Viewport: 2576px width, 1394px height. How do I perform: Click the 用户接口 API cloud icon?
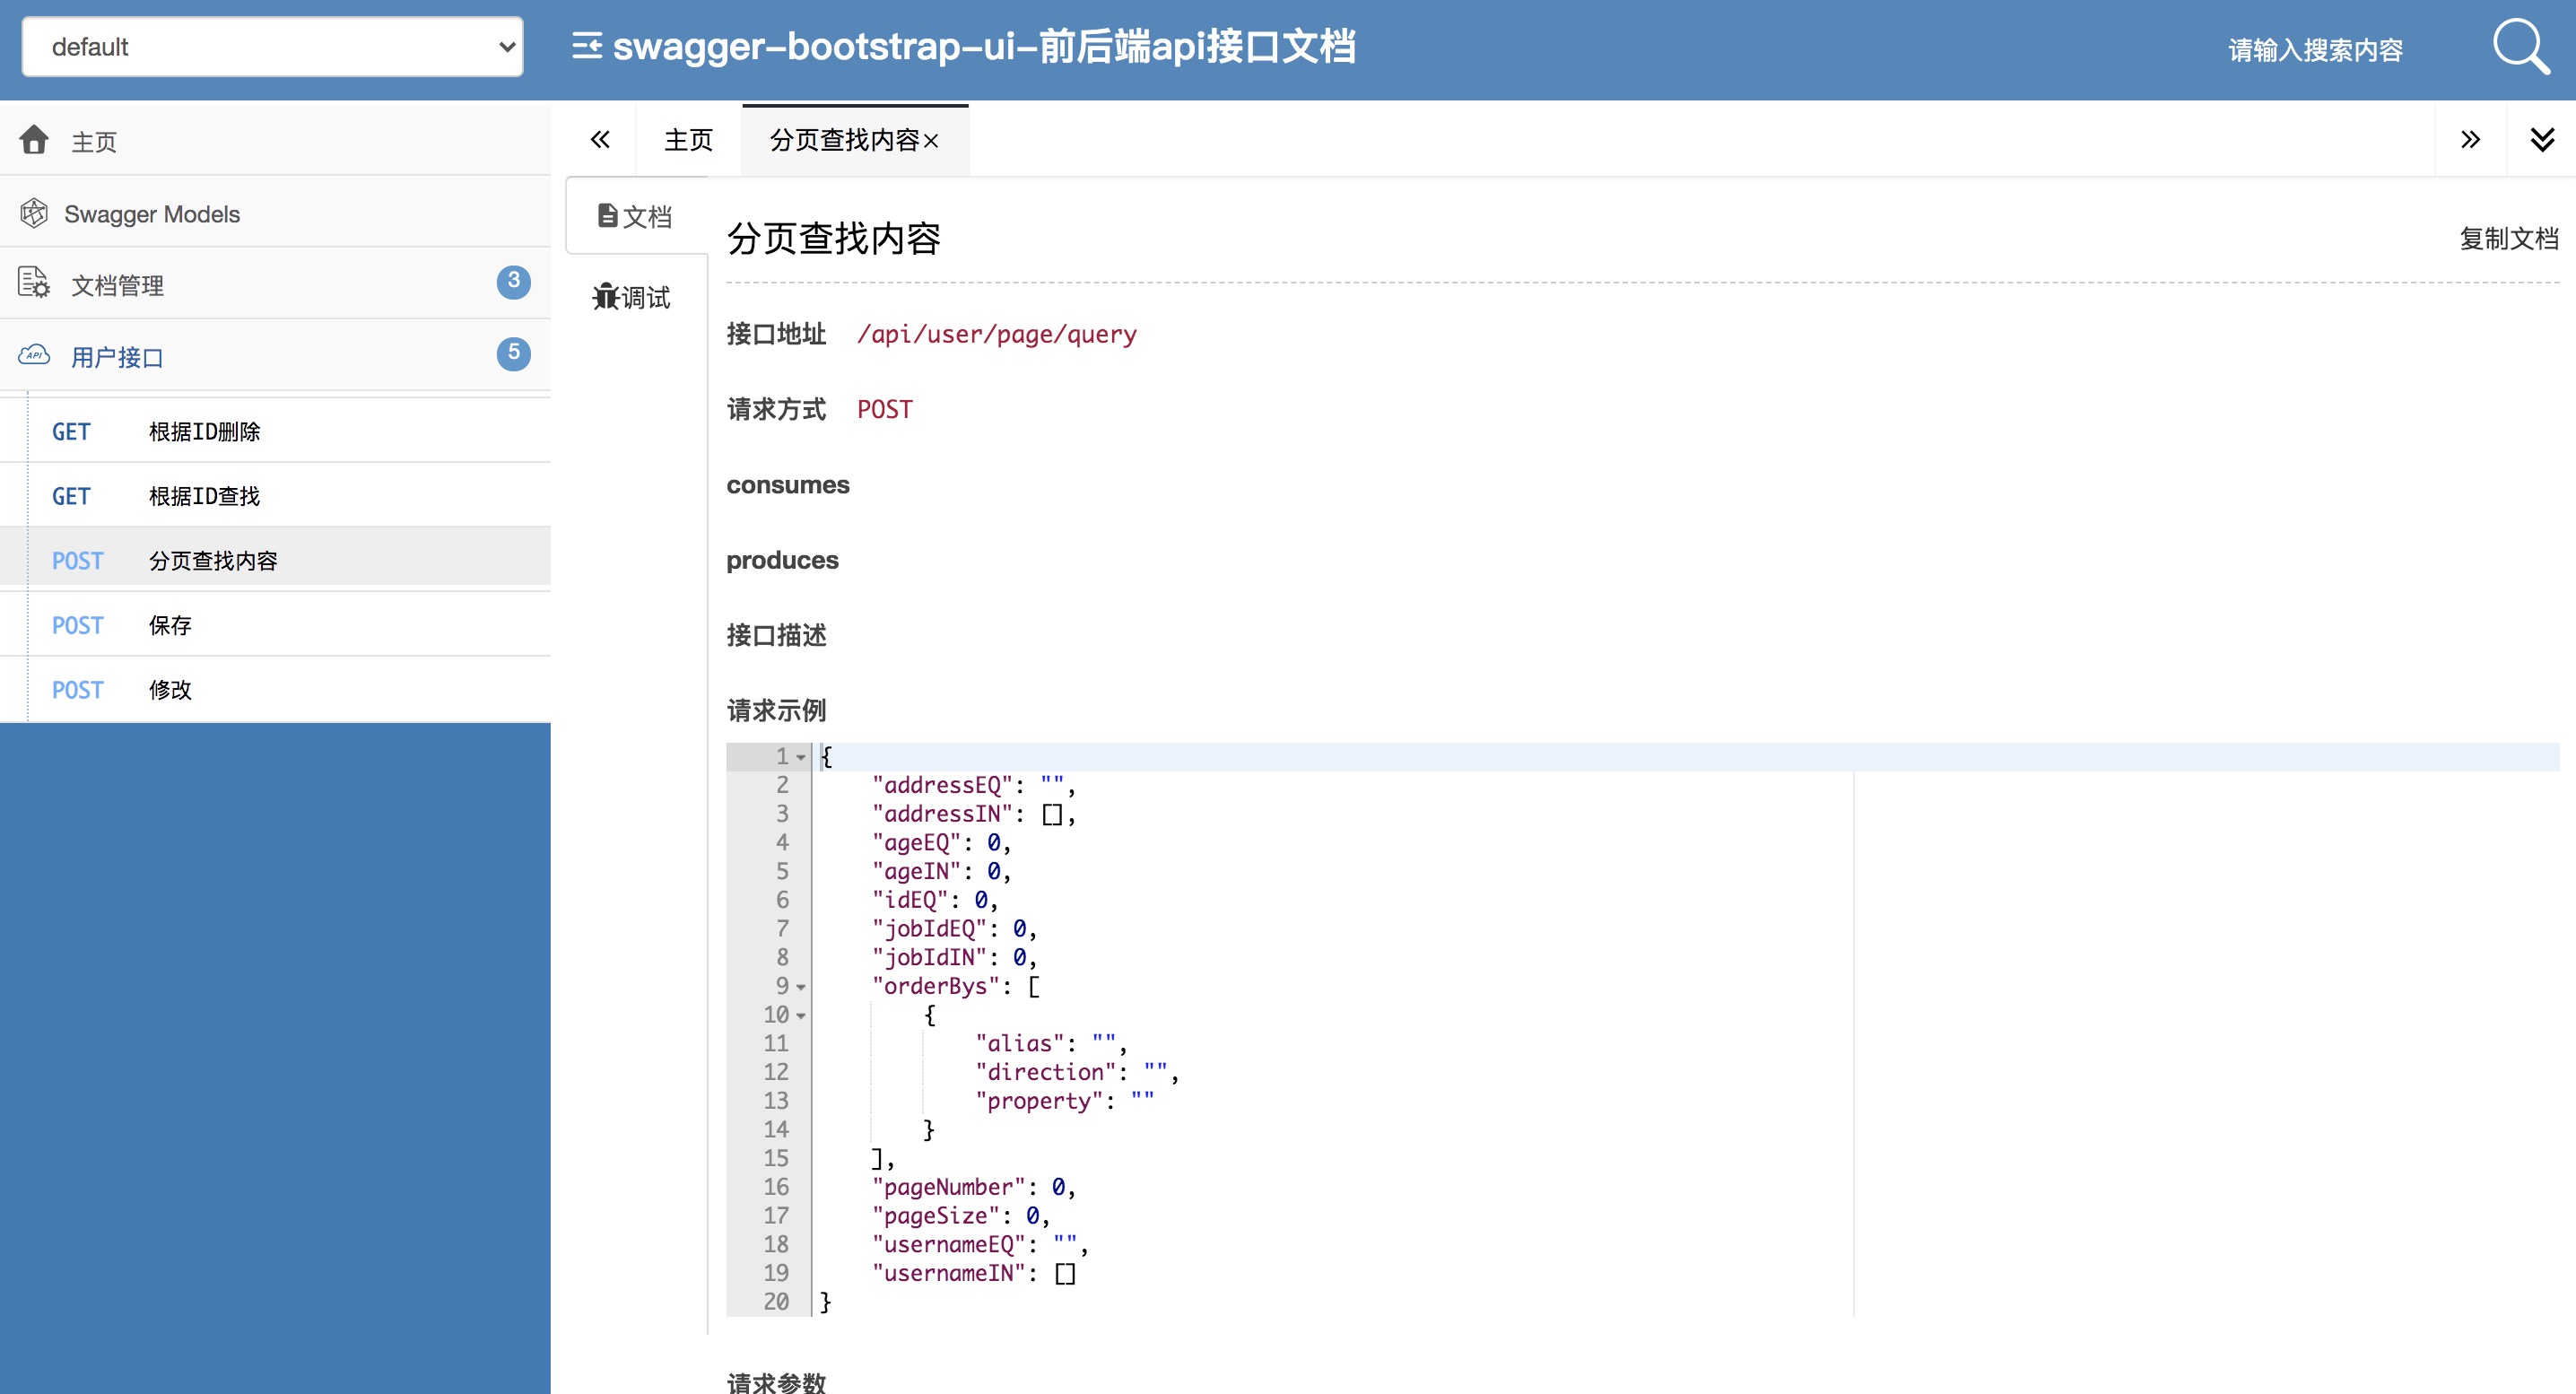(x=34, y=356)
